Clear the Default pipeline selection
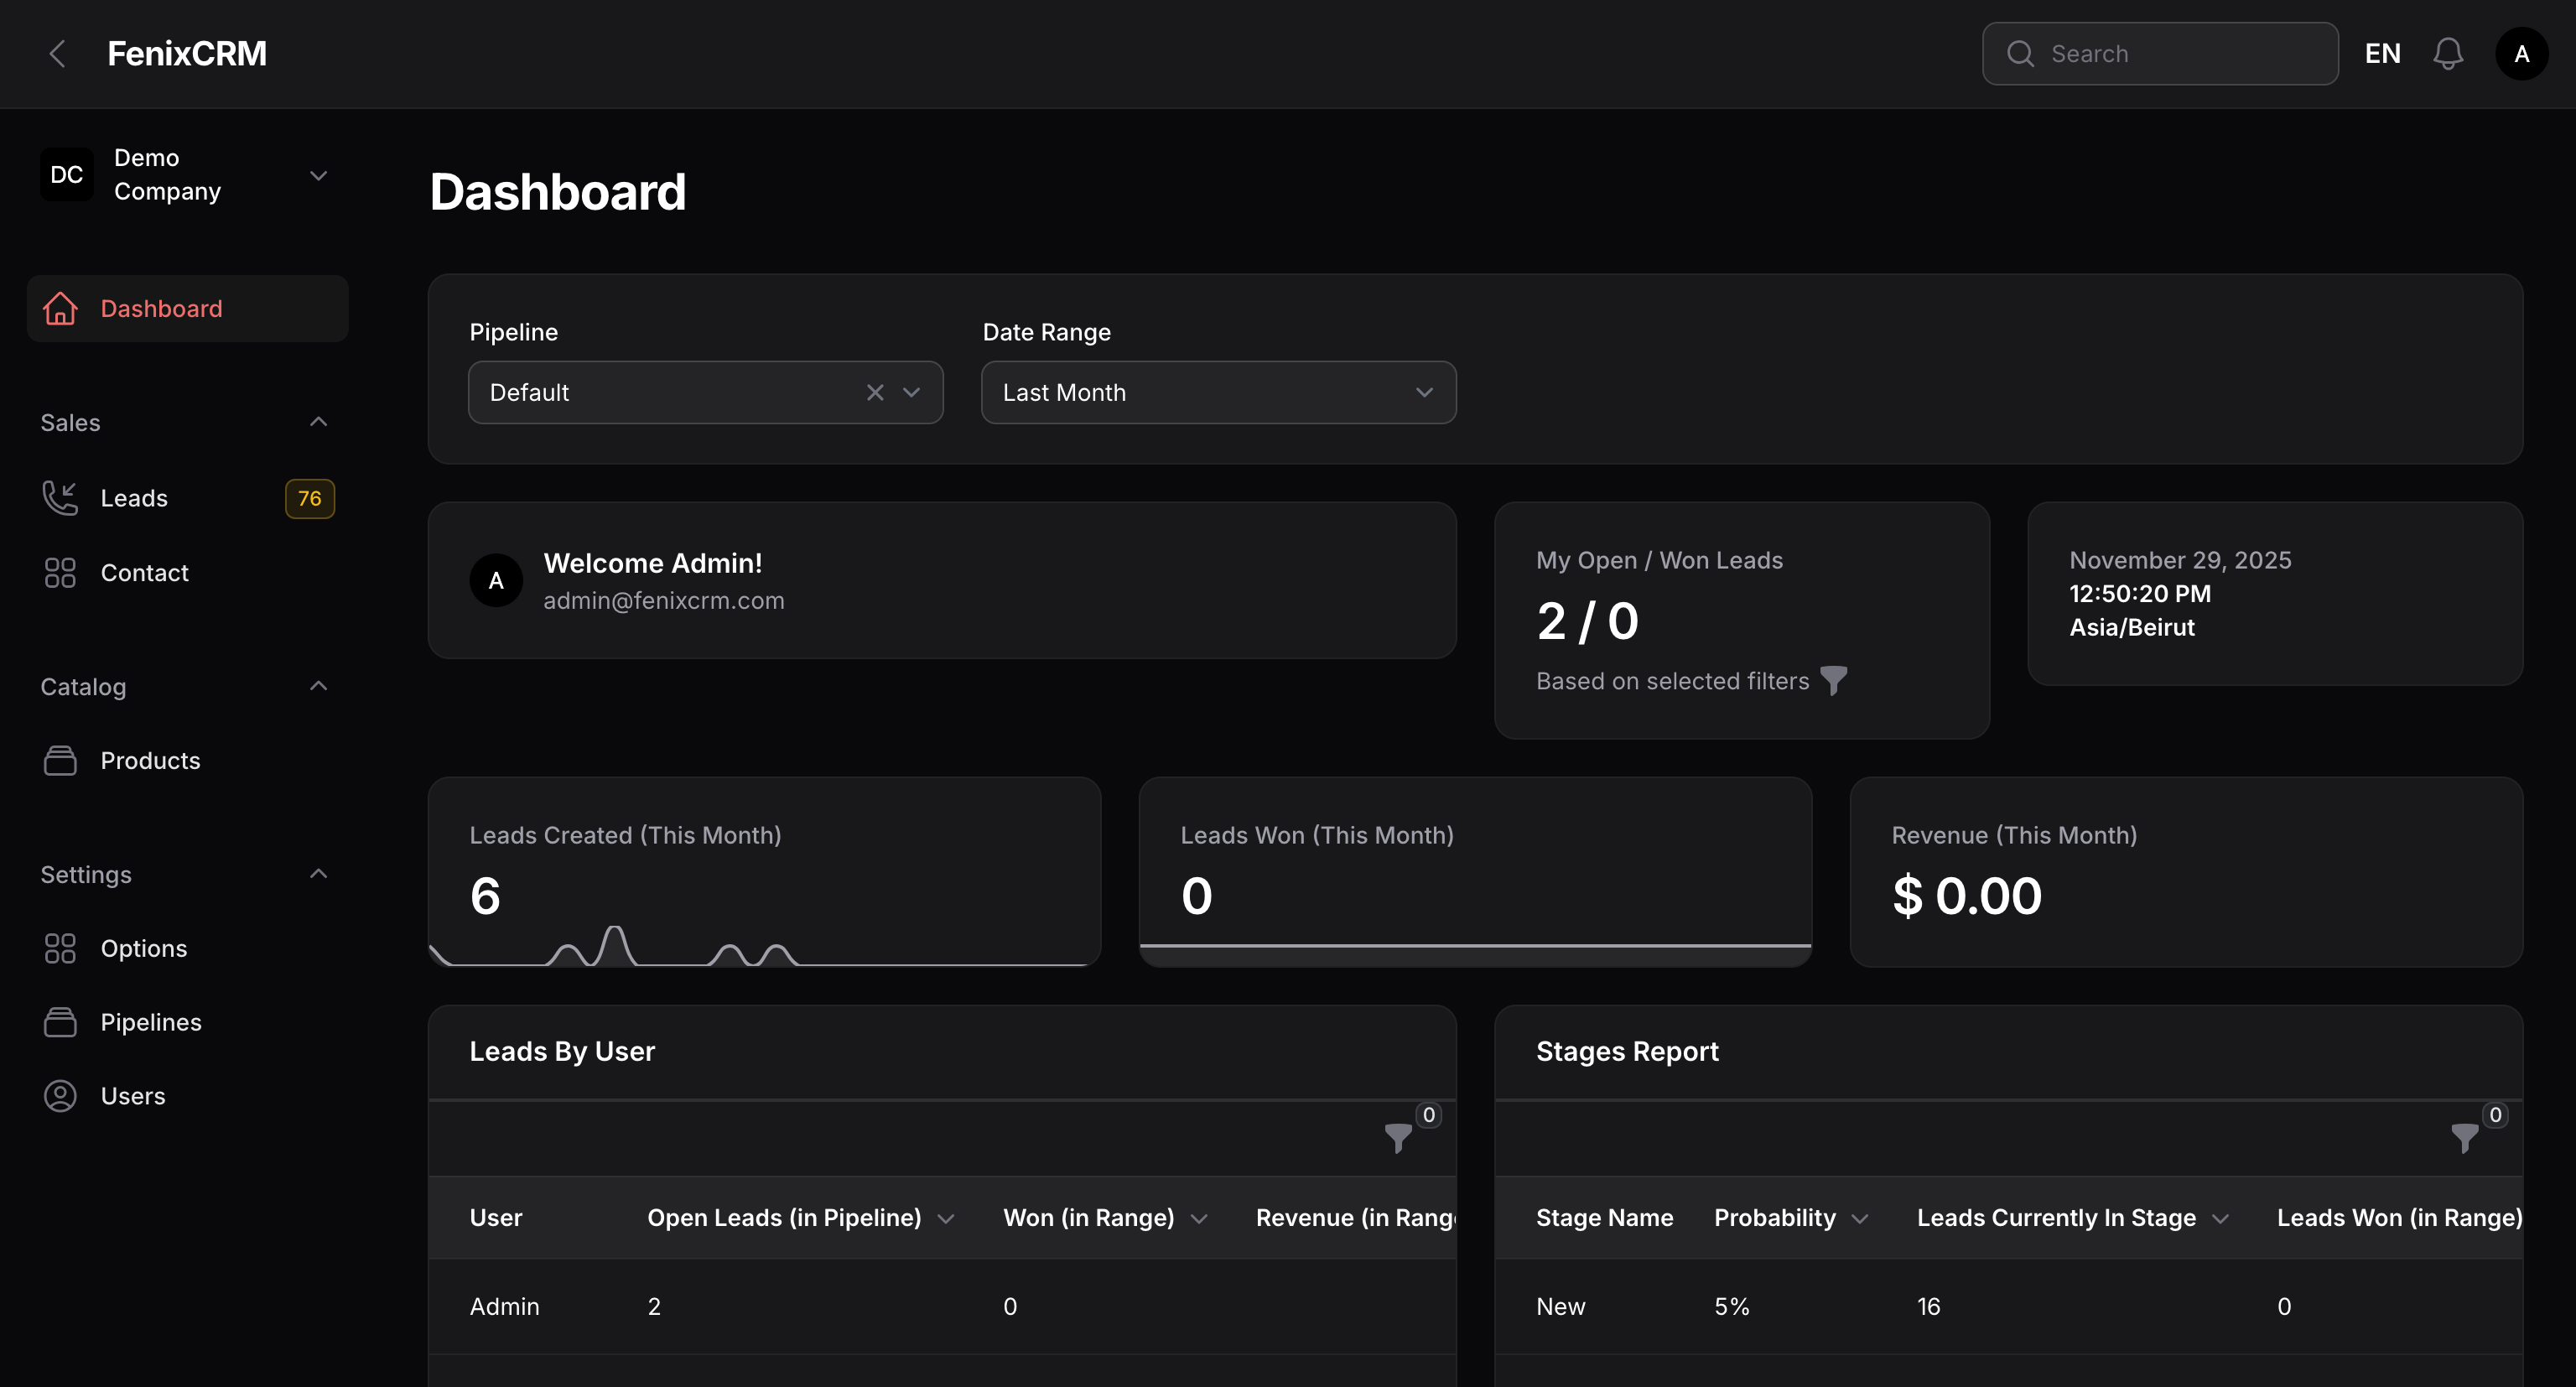The image size is (2576, 1387). [x=875, y=392]
